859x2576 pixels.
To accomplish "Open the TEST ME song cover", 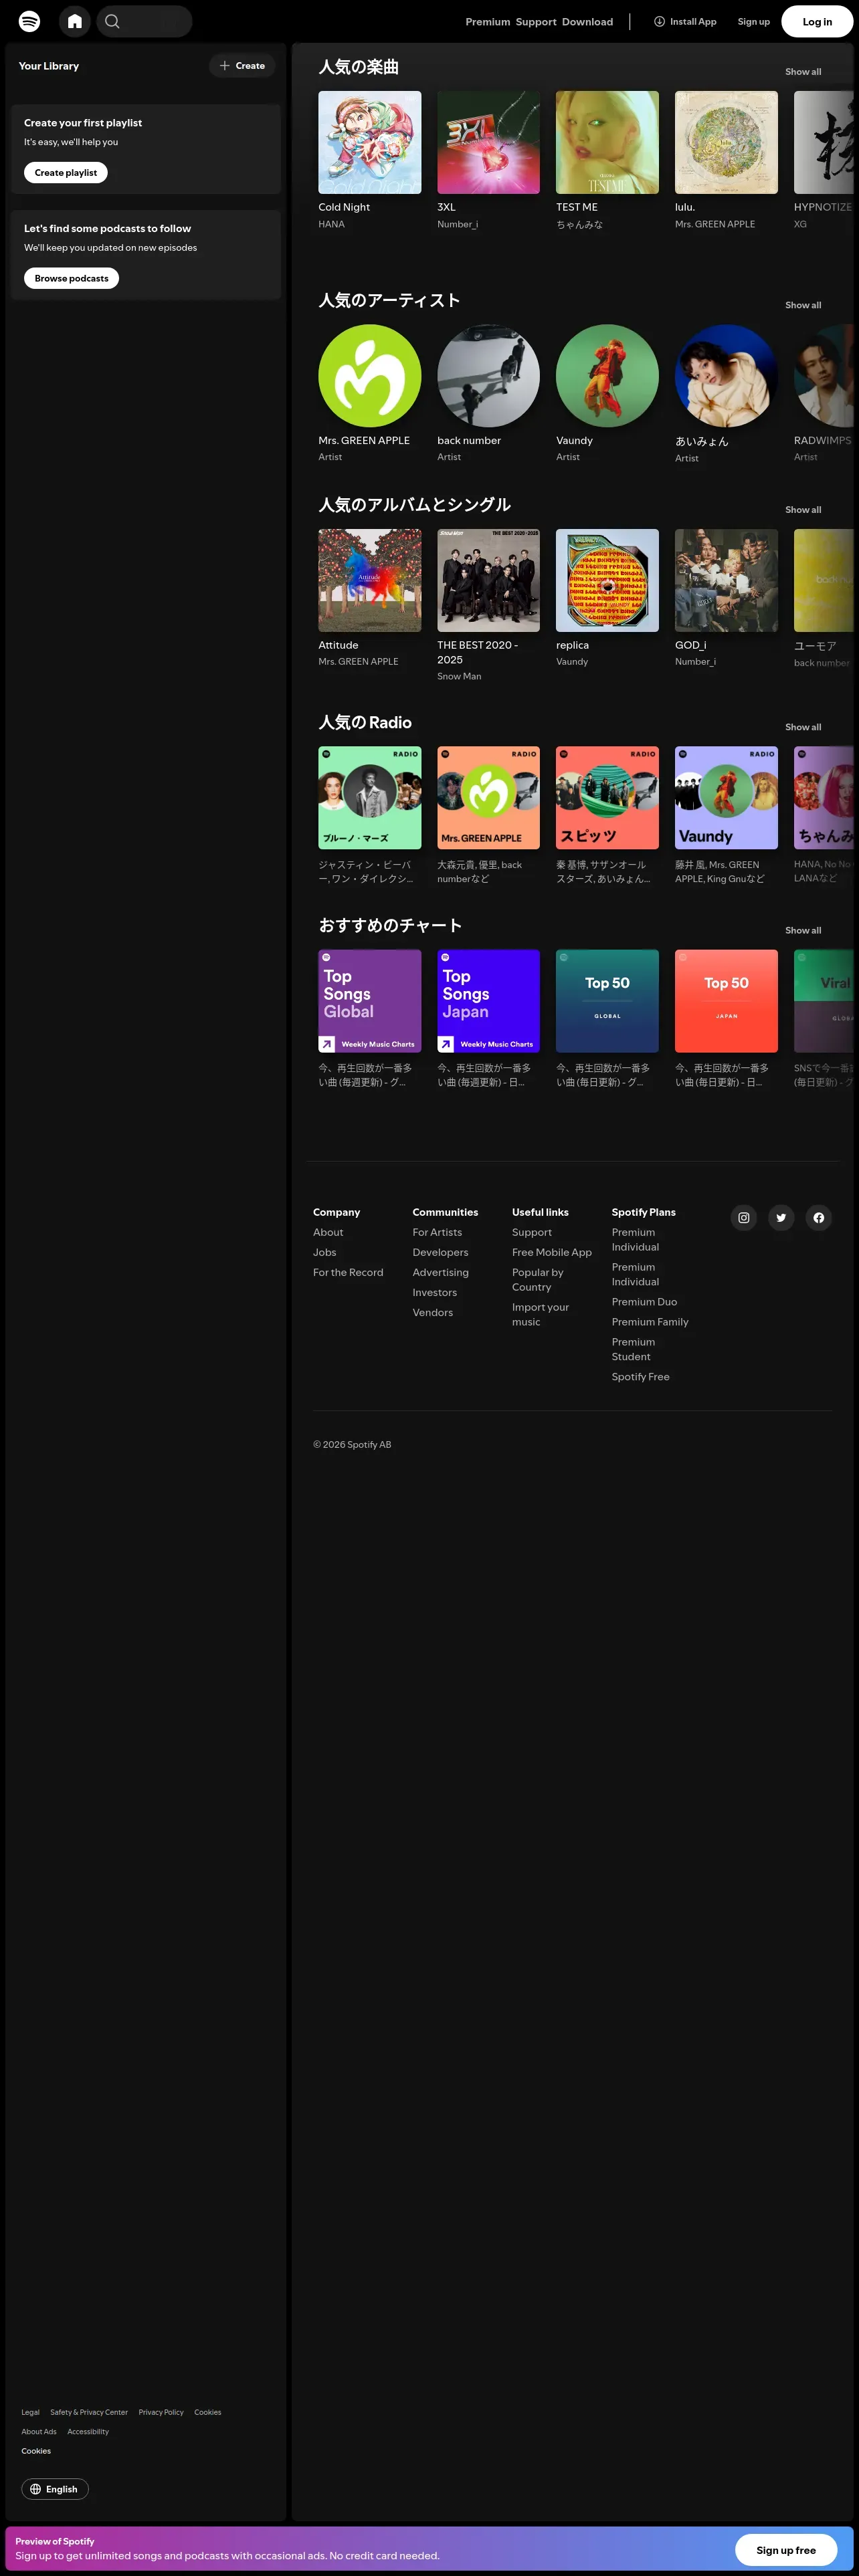I will click(x=607, y=142).
